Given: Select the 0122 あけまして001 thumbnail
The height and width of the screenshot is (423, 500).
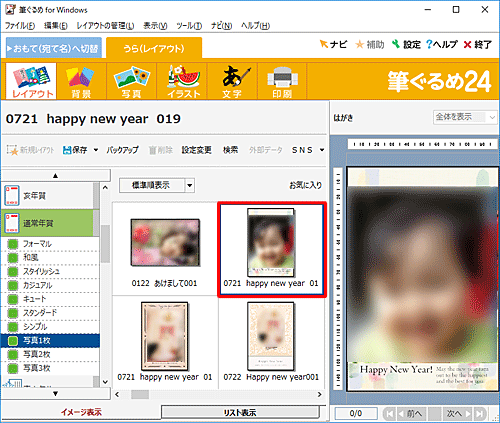Looking at the screenshot, I should 165,249.
